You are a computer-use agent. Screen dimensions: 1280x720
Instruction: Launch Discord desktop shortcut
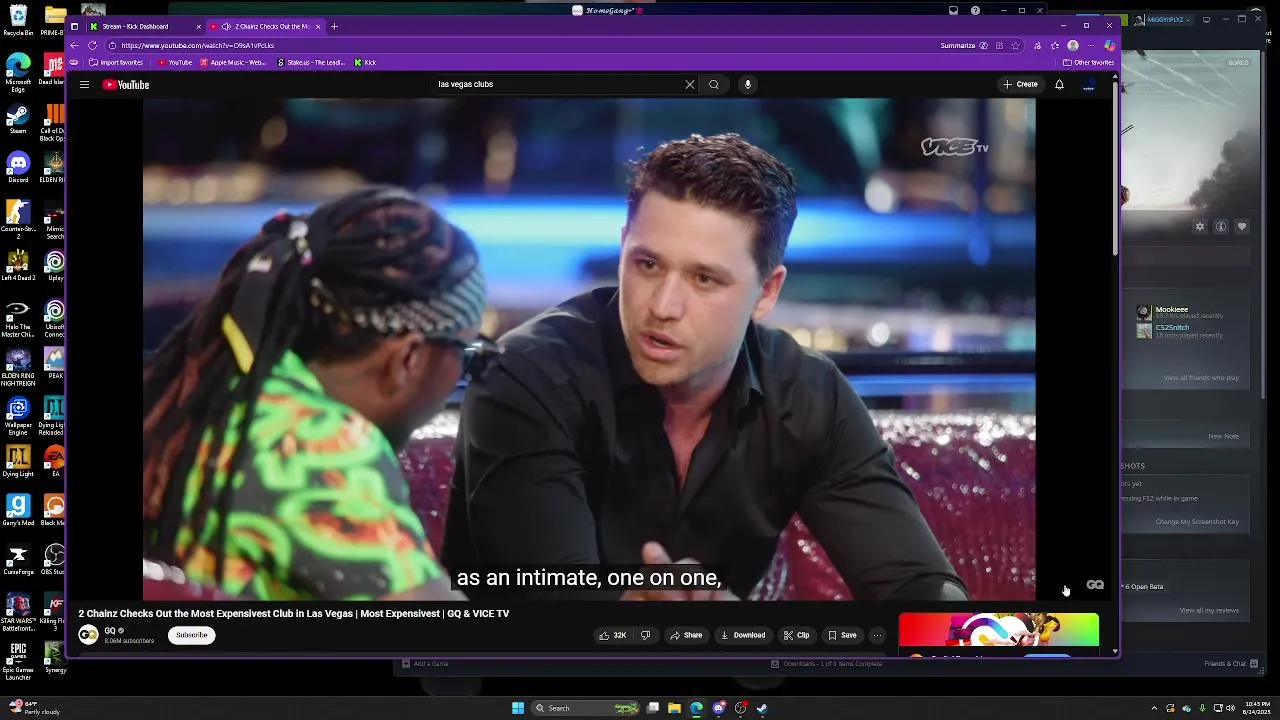[x=18, y=167]
